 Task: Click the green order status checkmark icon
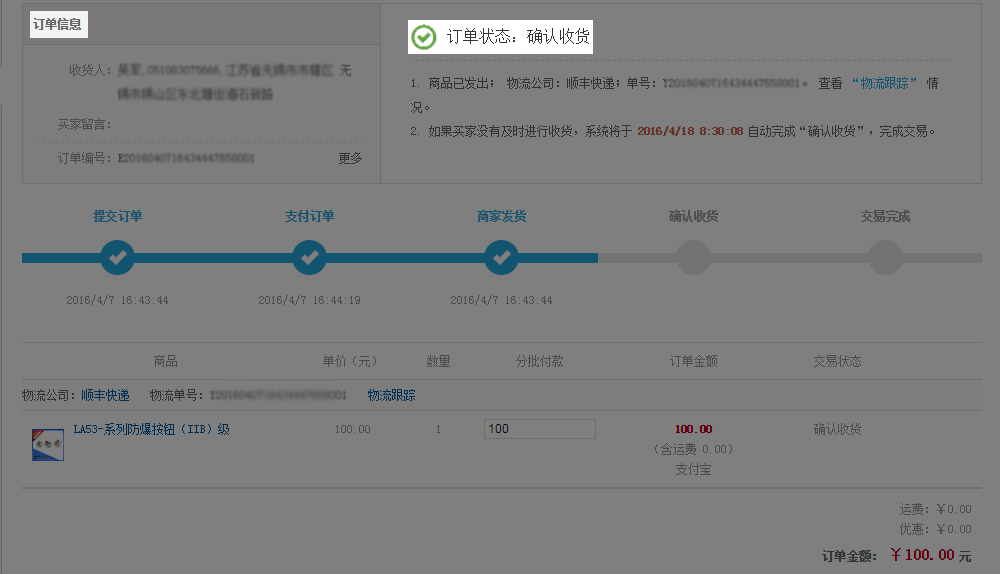pyautogui.click(x=424, y=37)
